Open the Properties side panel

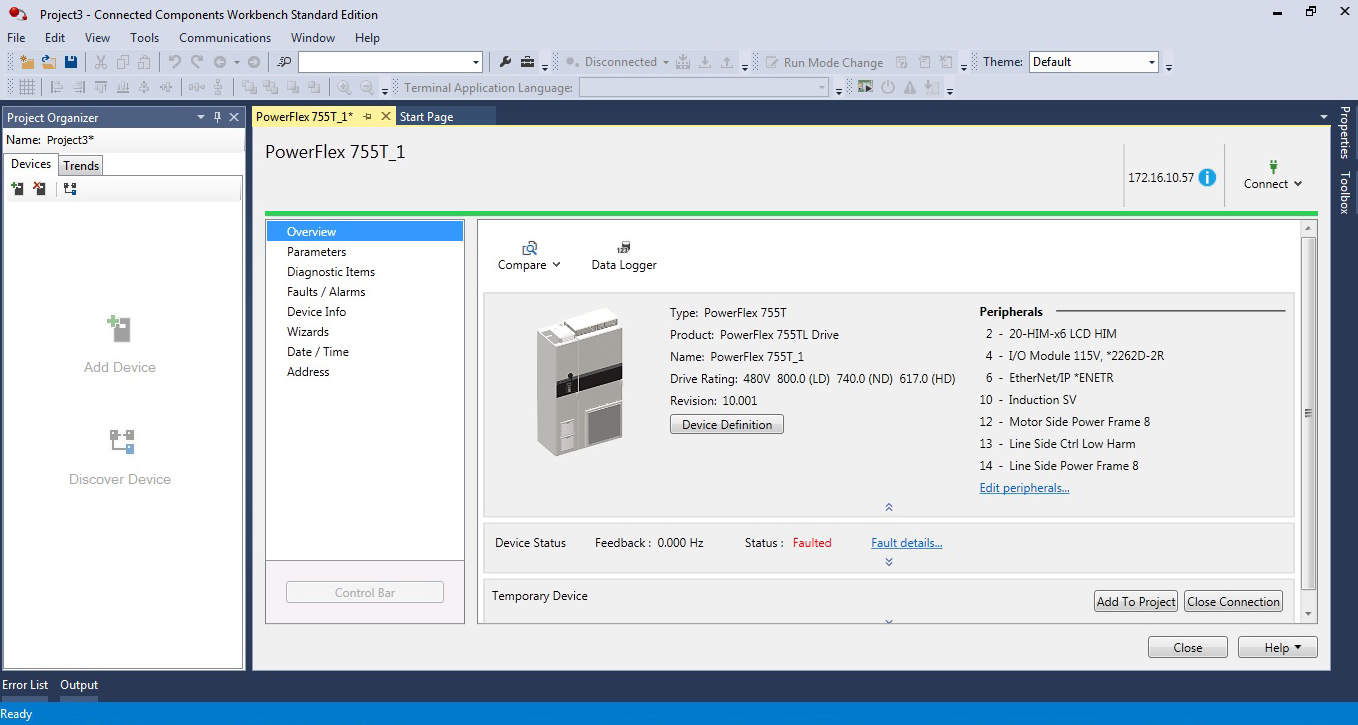[x=1345, y=132]
